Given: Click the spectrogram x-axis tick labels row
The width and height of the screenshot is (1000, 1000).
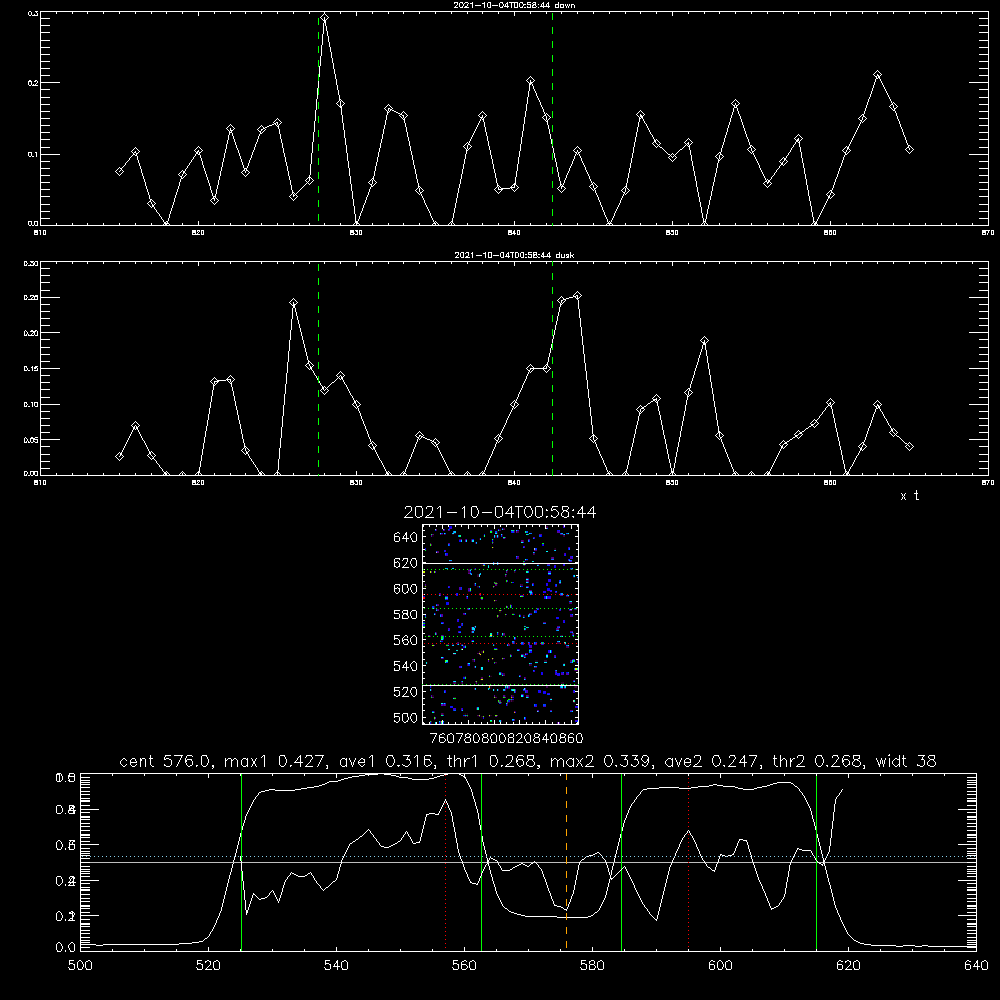Looking at the screenshot, I should click(x=506, y=738).
